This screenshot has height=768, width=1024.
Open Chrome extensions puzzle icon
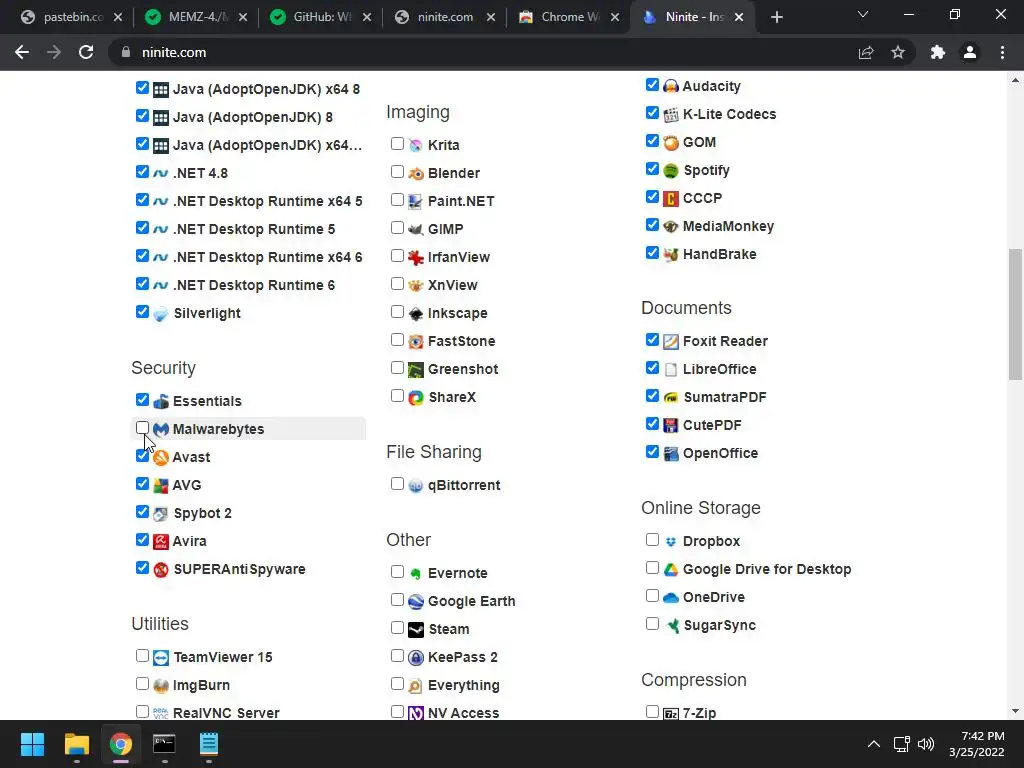938,52
